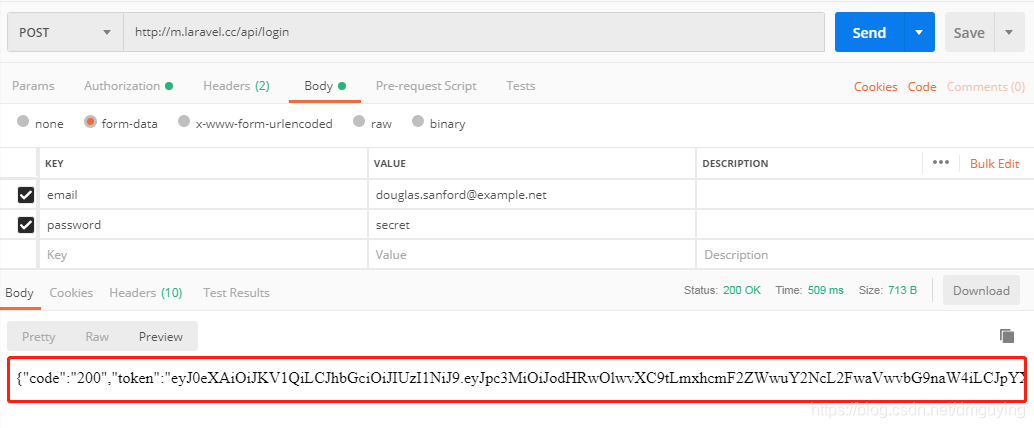Edit description cell of the email row
The height and width of the screenshot is (428, 1034).
tap(865, 195)
